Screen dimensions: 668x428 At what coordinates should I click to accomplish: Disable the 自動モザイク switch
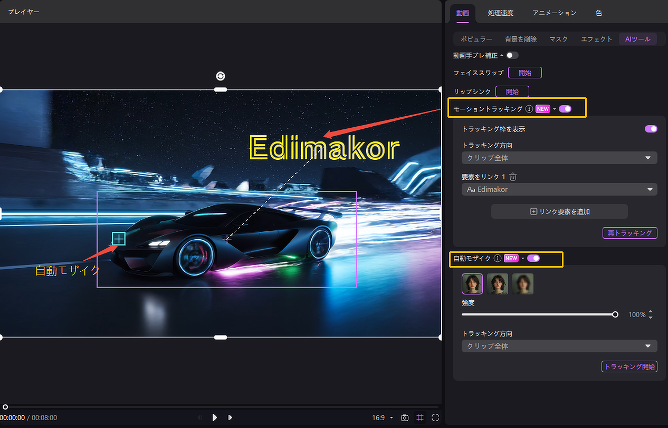point(533,258)
